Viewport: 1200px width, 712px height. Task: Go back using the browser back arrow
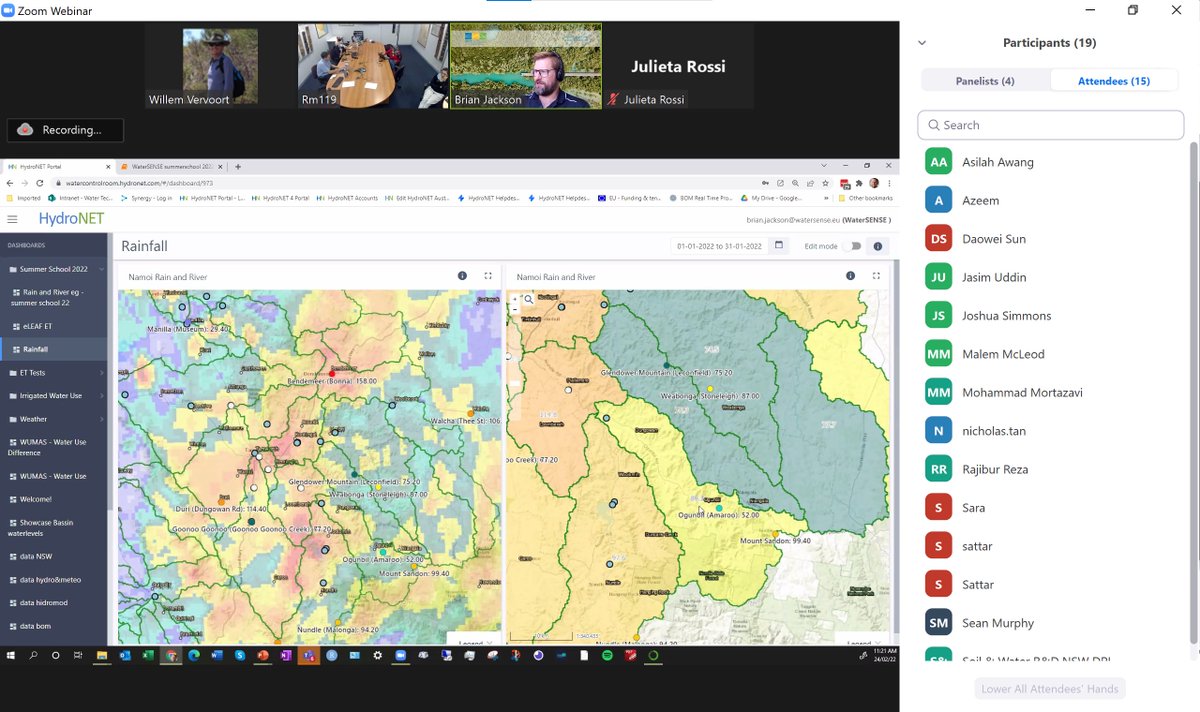[11, 183]
